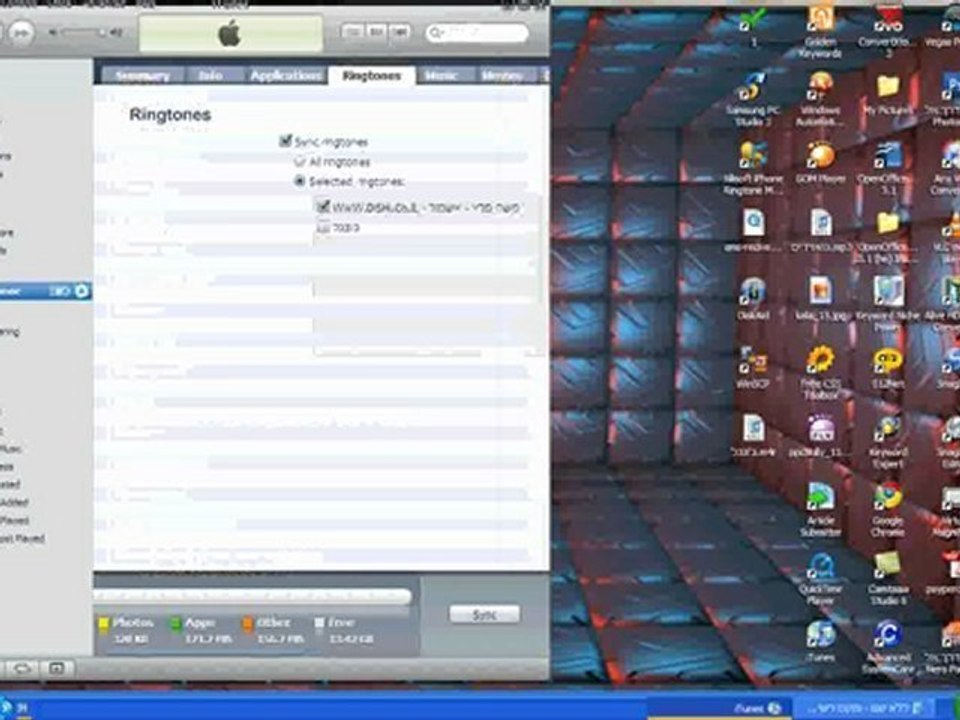
Task: Select the Selected ringtones radio button
Action: (x=299, y=181)
